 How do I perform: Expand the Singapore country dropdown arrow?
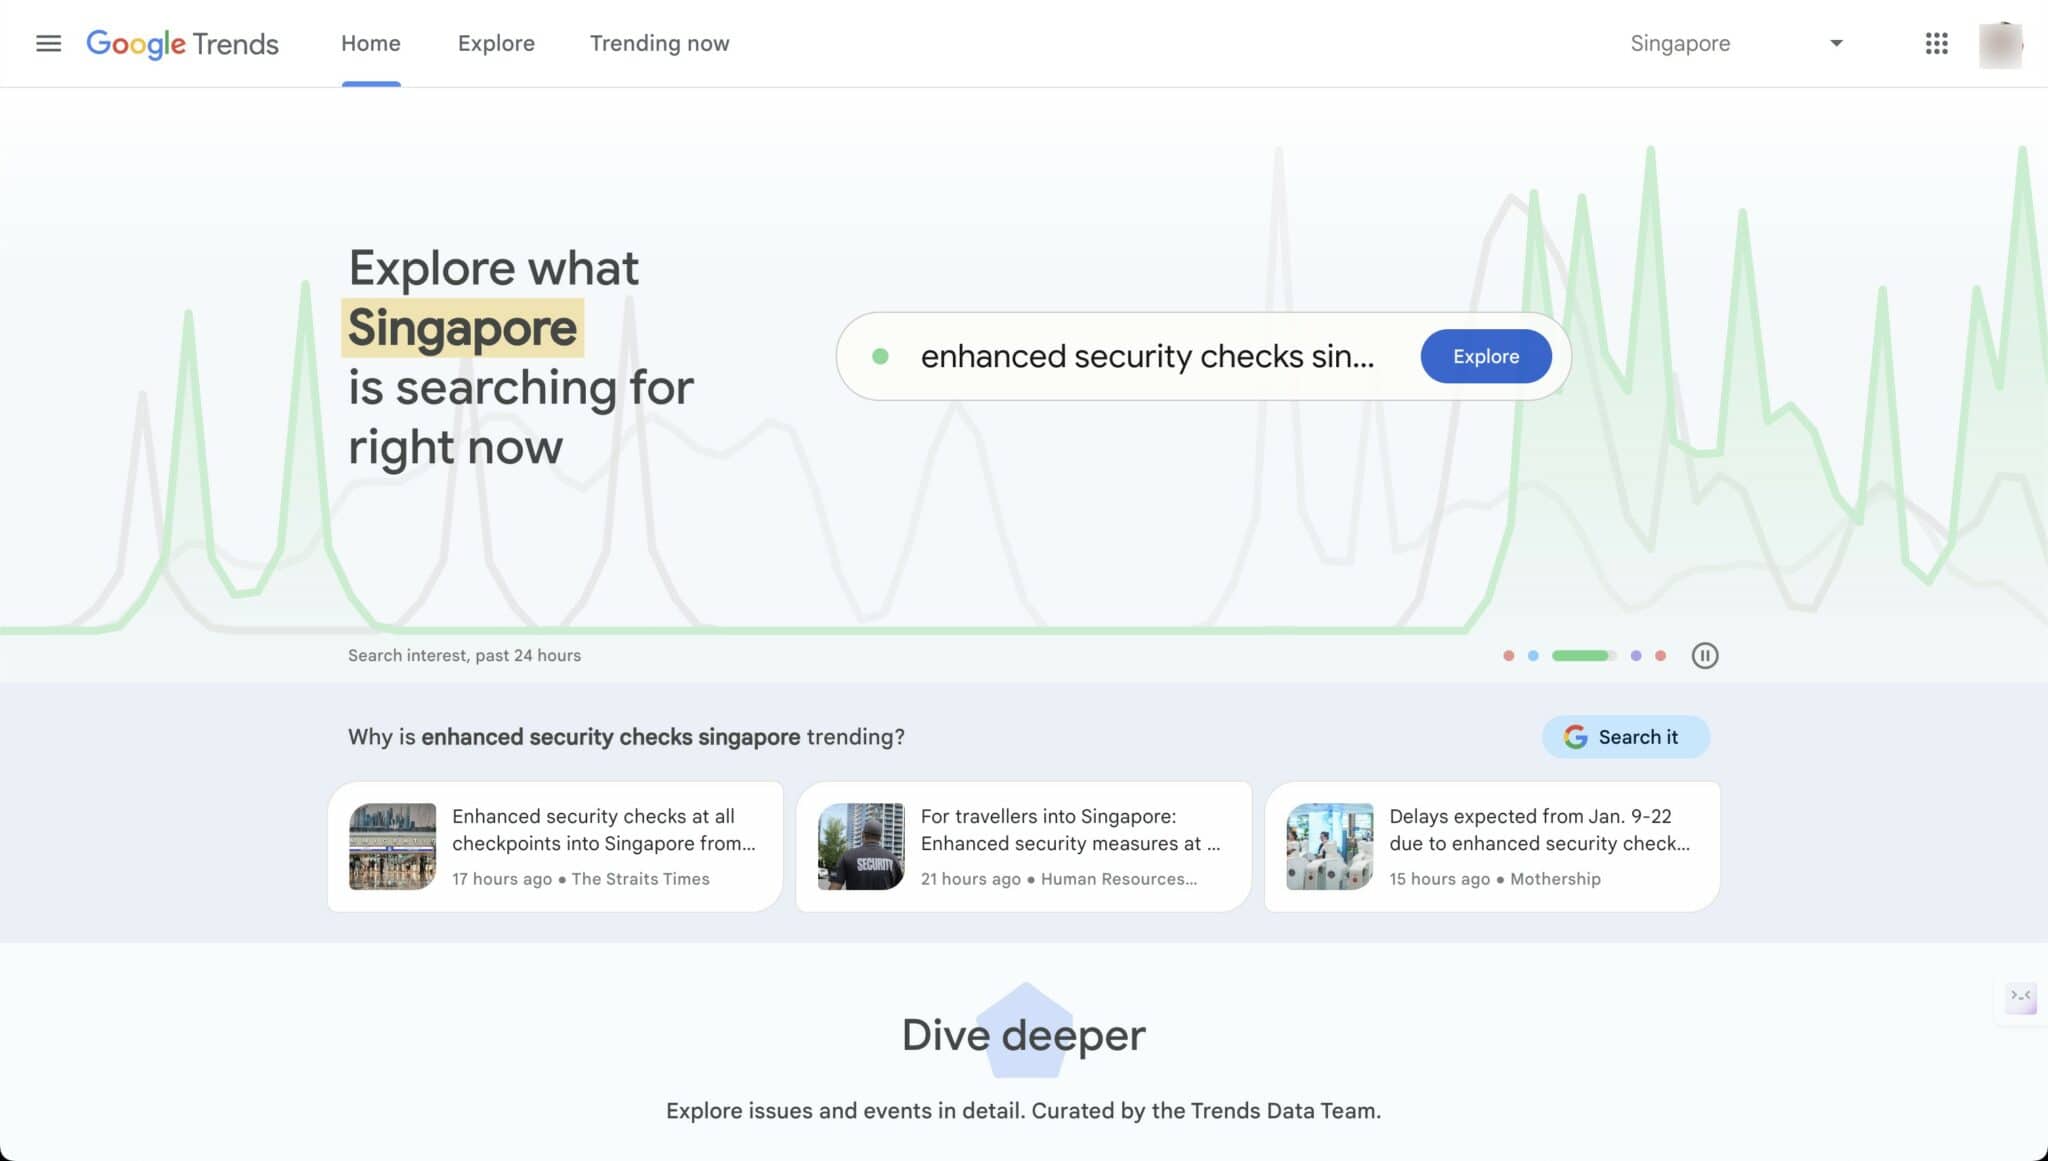(1836, 43)
